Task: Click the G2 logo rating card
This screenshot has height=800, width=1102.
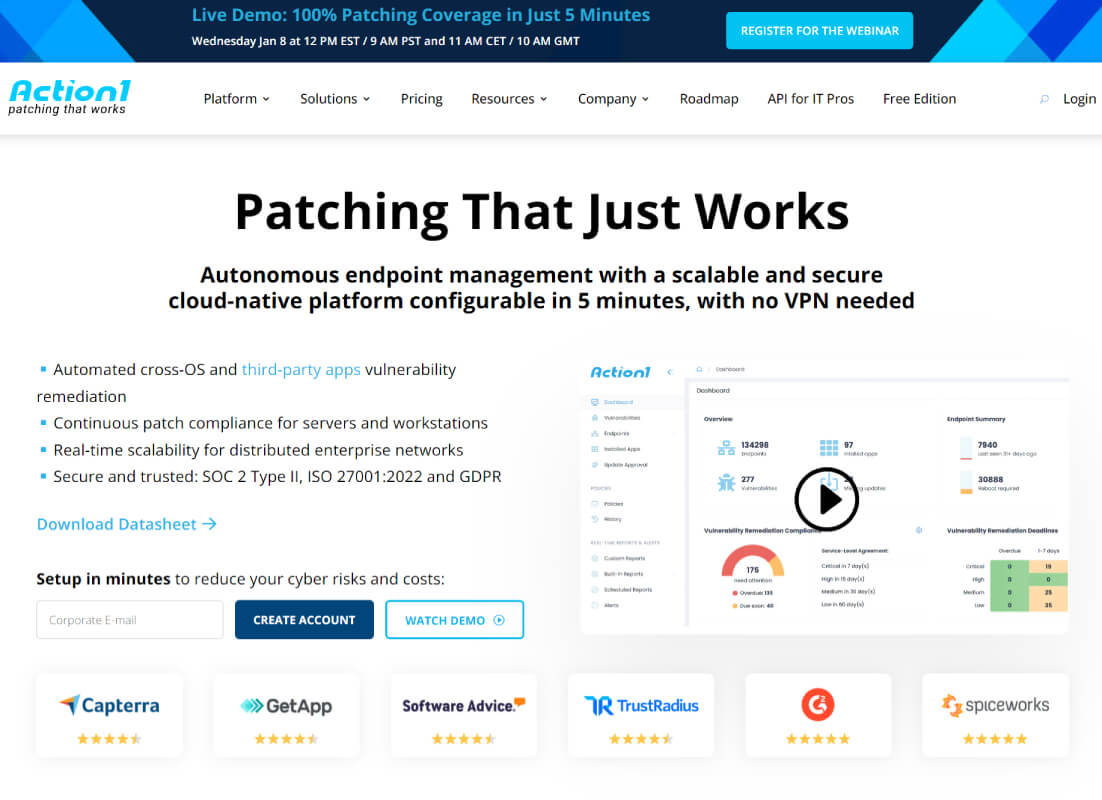Action: [x=818, y=716]
